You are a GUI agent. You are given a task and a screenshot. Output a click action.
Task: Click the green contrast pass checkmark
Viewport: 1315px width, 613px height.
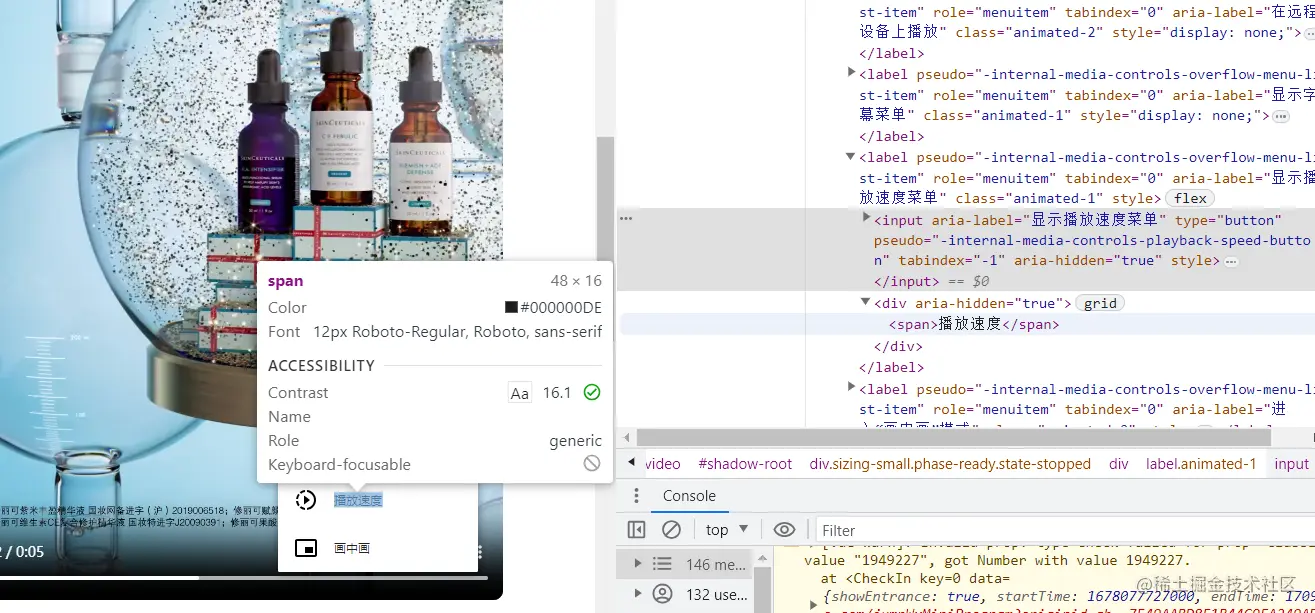point(592,393)
